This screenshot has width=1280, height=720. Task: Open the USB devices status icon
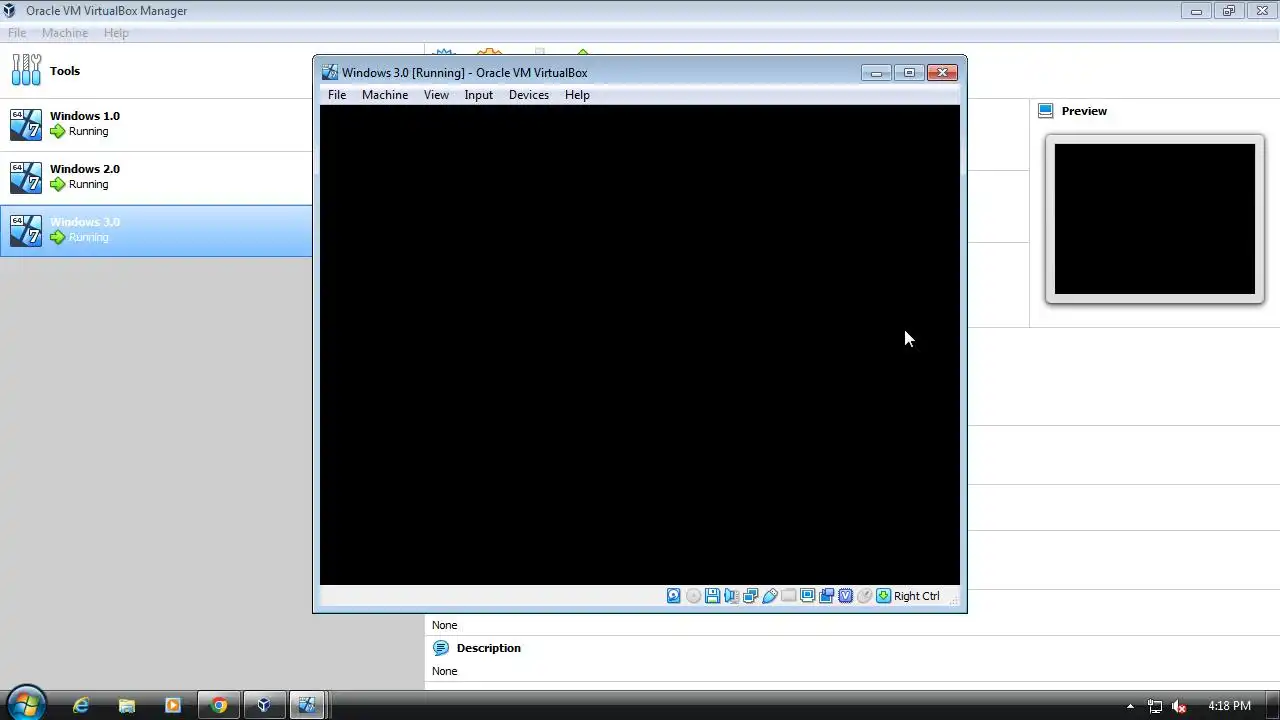point(769,596)
